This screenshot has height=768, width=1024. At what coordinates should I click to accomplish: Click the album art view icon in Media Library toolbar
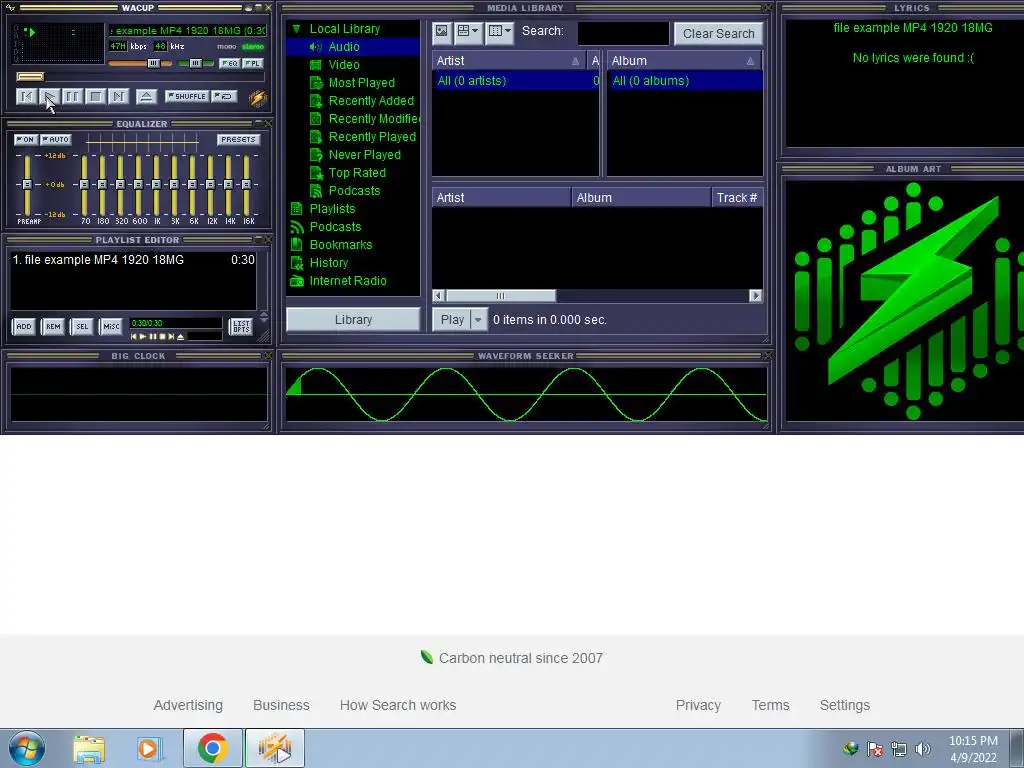point(442,31)
